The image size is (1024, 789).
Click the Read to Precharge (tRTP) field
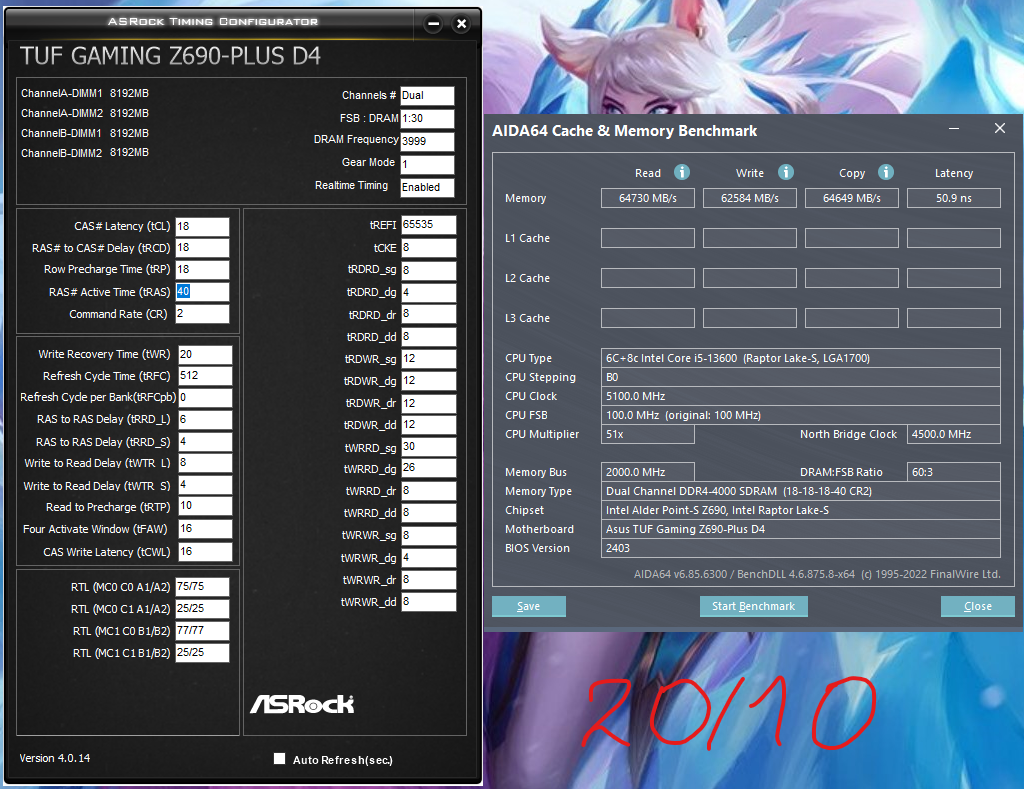[x=205, y=506]
